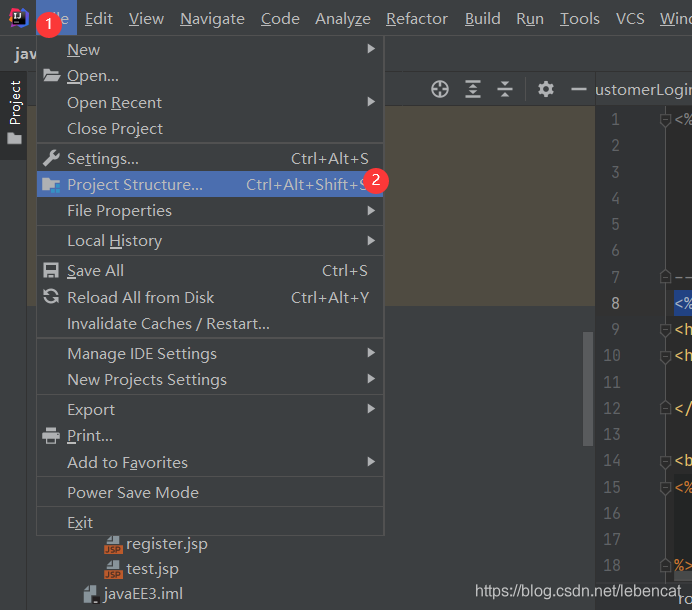Image resolution: width=692 pixels, height=610 pixels.
Task: Toggle code fold marker on line 12
Action: pyautogui.click(x=666, y=408)
